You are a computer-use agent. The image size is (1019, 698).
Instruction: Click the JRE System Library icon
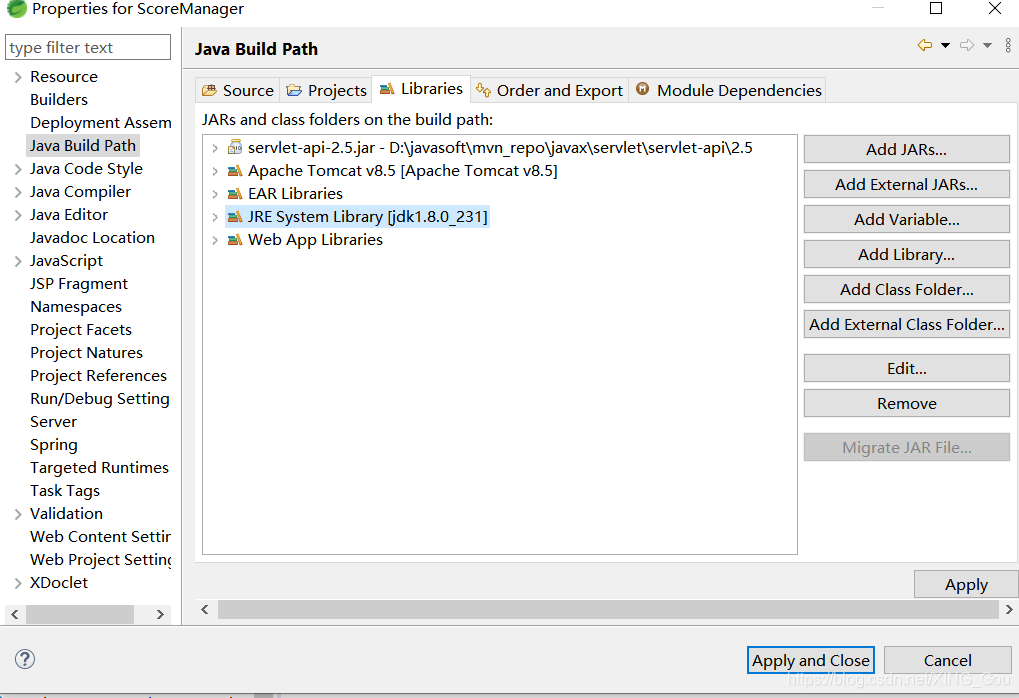tap(235, 216)
